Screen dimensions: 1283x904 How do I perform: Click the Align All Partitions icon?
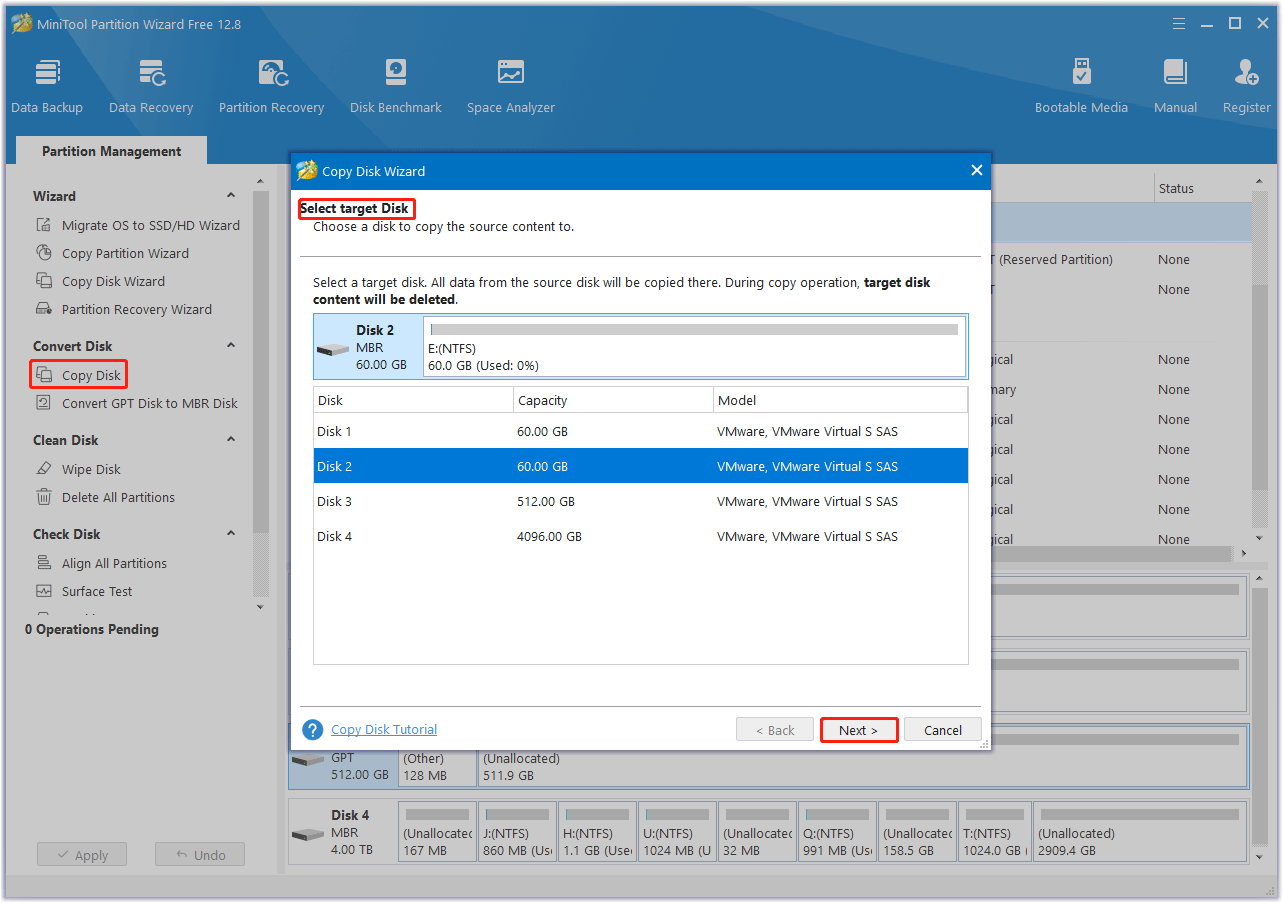44,563
